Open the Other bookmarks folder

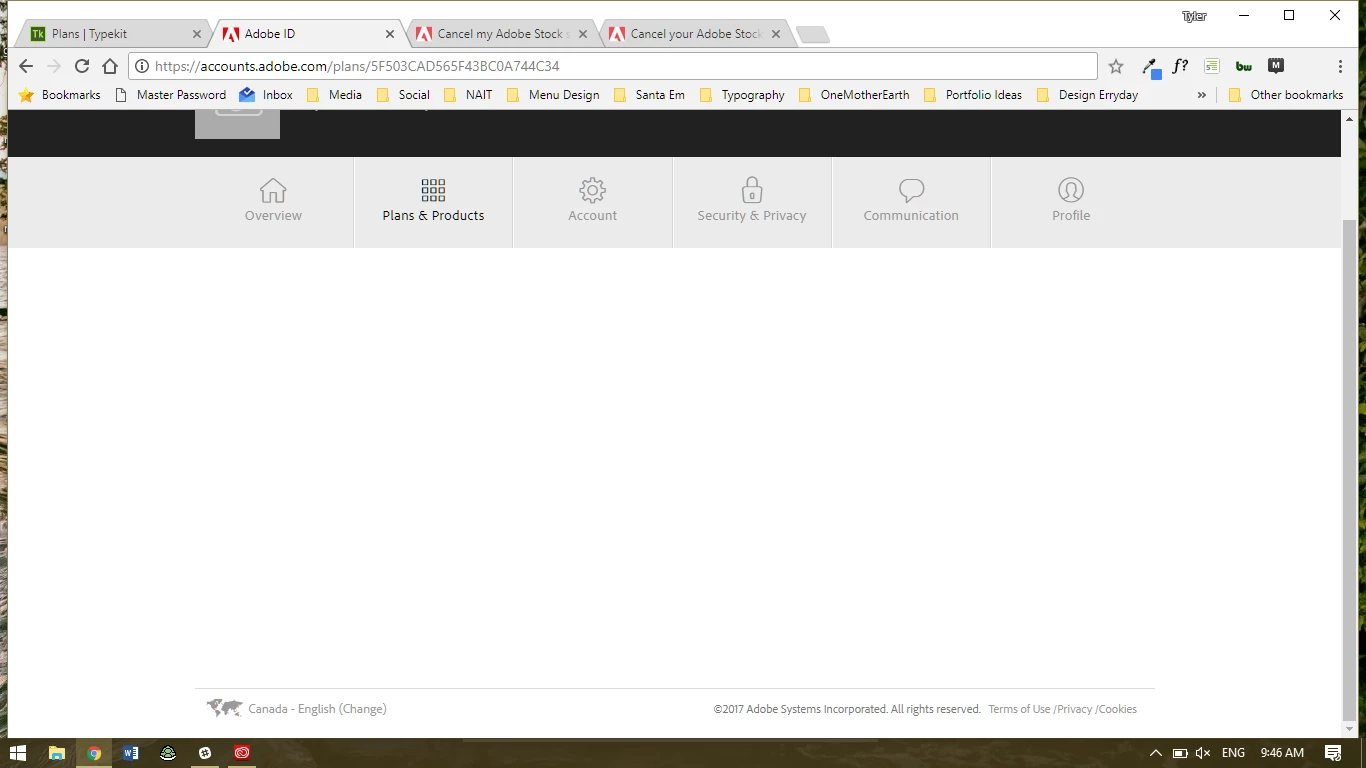click(1286, 95)
